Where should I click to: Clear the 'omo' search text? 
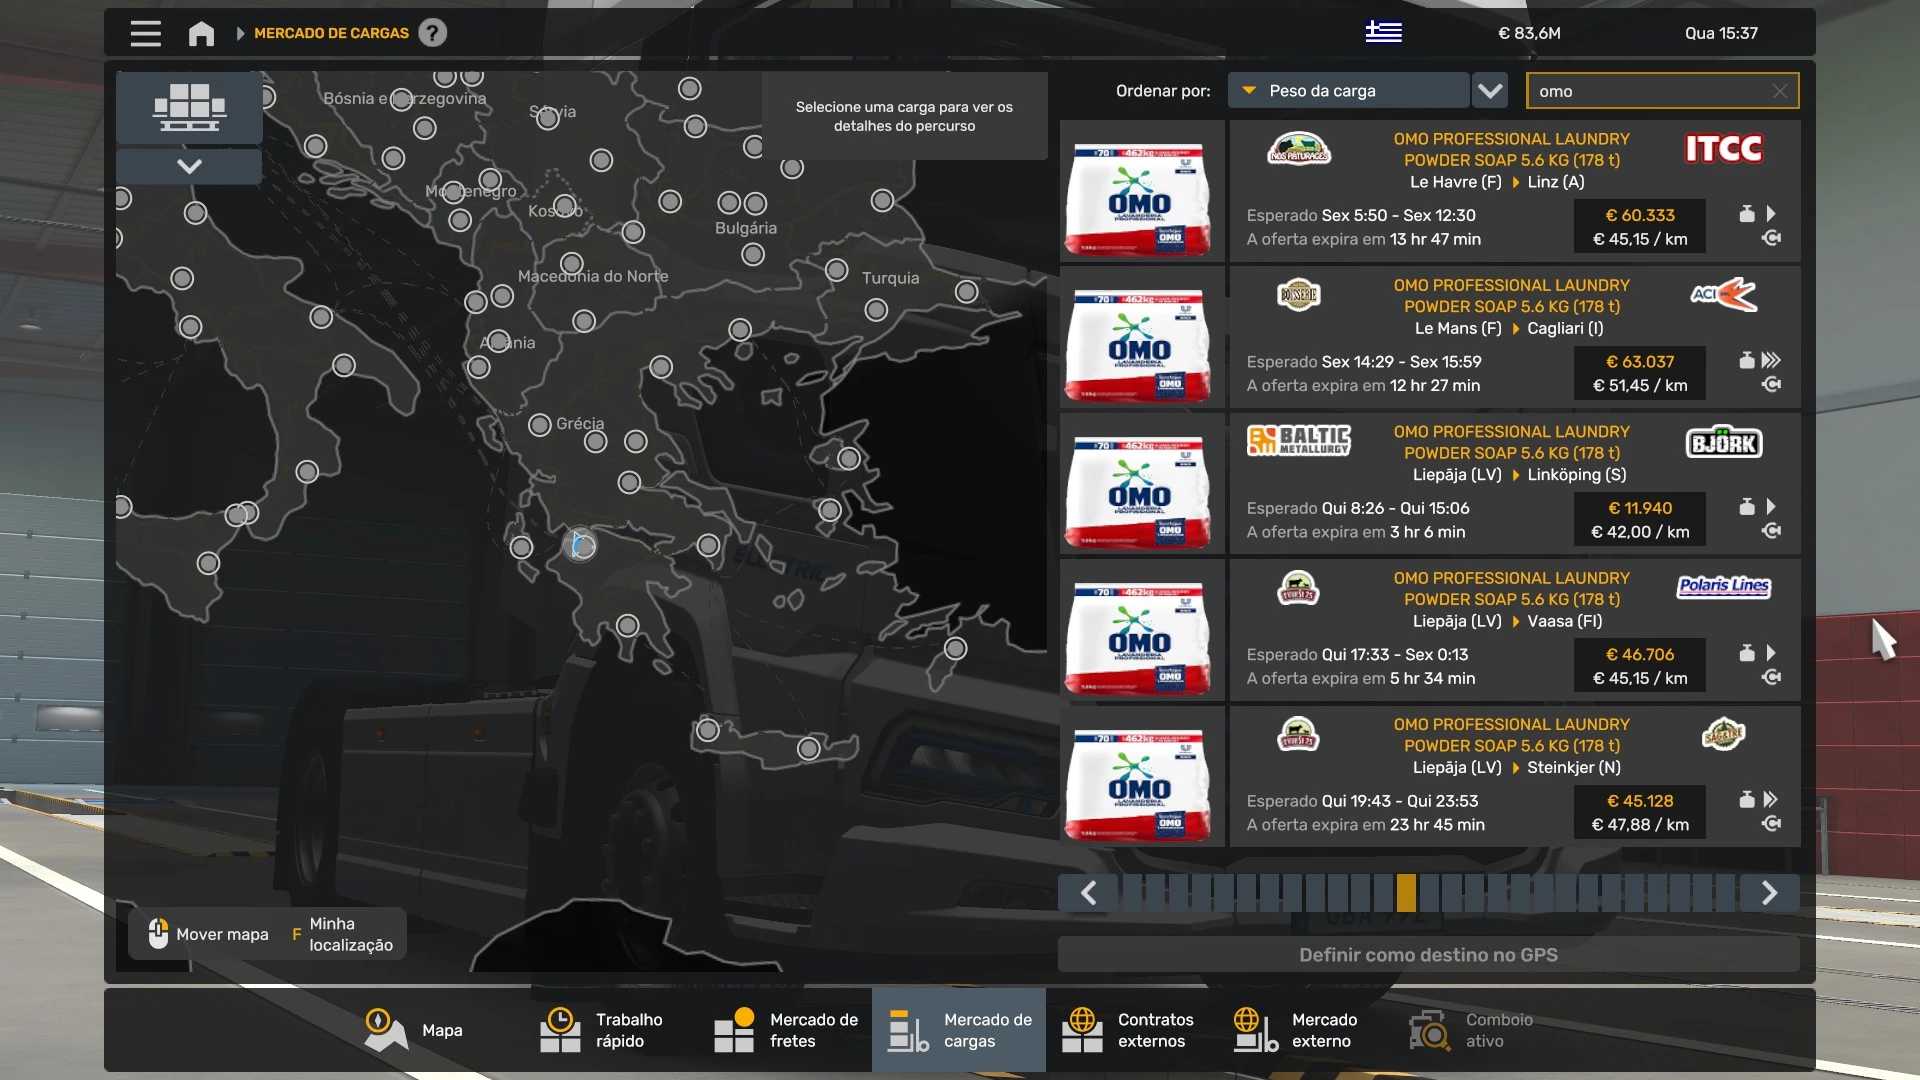pyautogui.click(x=1780, y=91)
